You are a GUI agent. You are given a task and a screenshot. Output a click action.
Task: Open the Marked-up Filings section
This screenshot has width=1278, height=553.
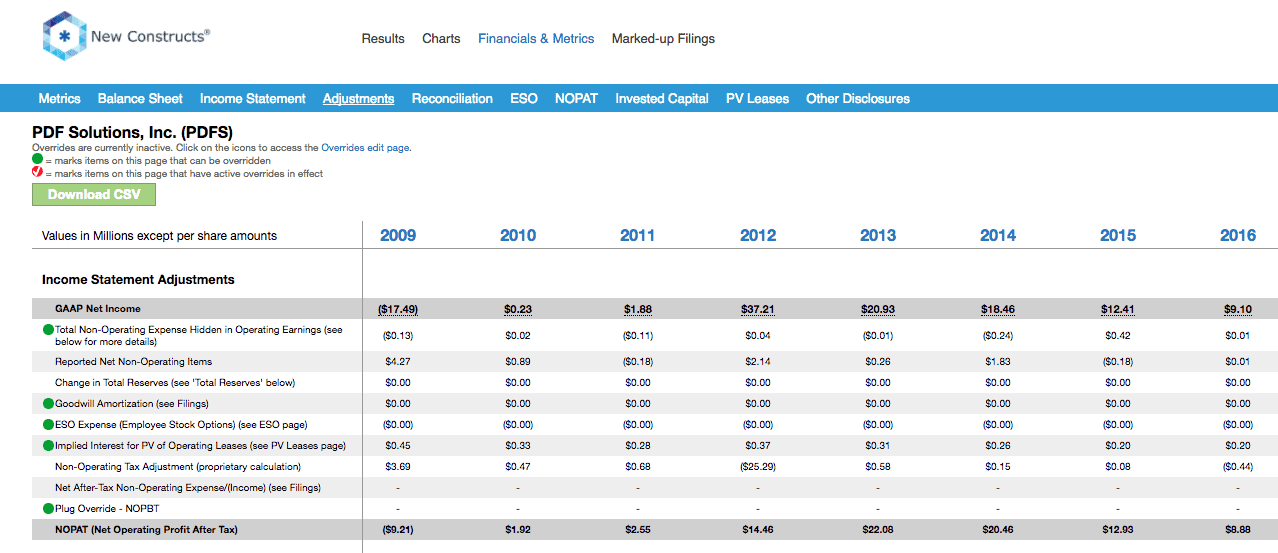click(663, 39)
